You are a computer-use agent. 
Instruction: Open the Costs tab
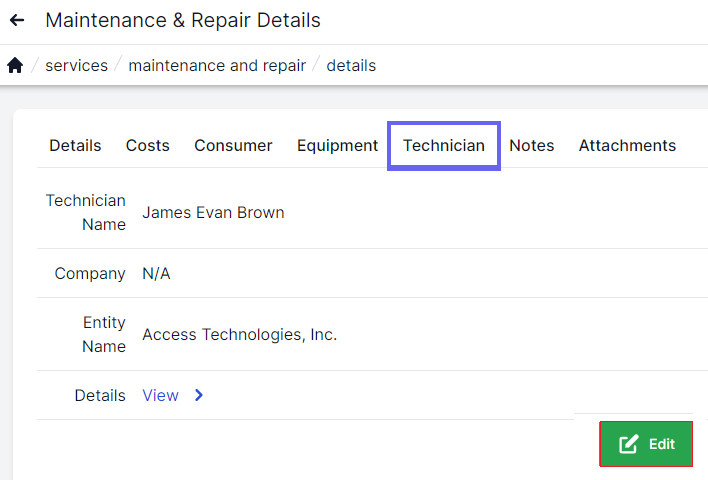tap(147, 145)
